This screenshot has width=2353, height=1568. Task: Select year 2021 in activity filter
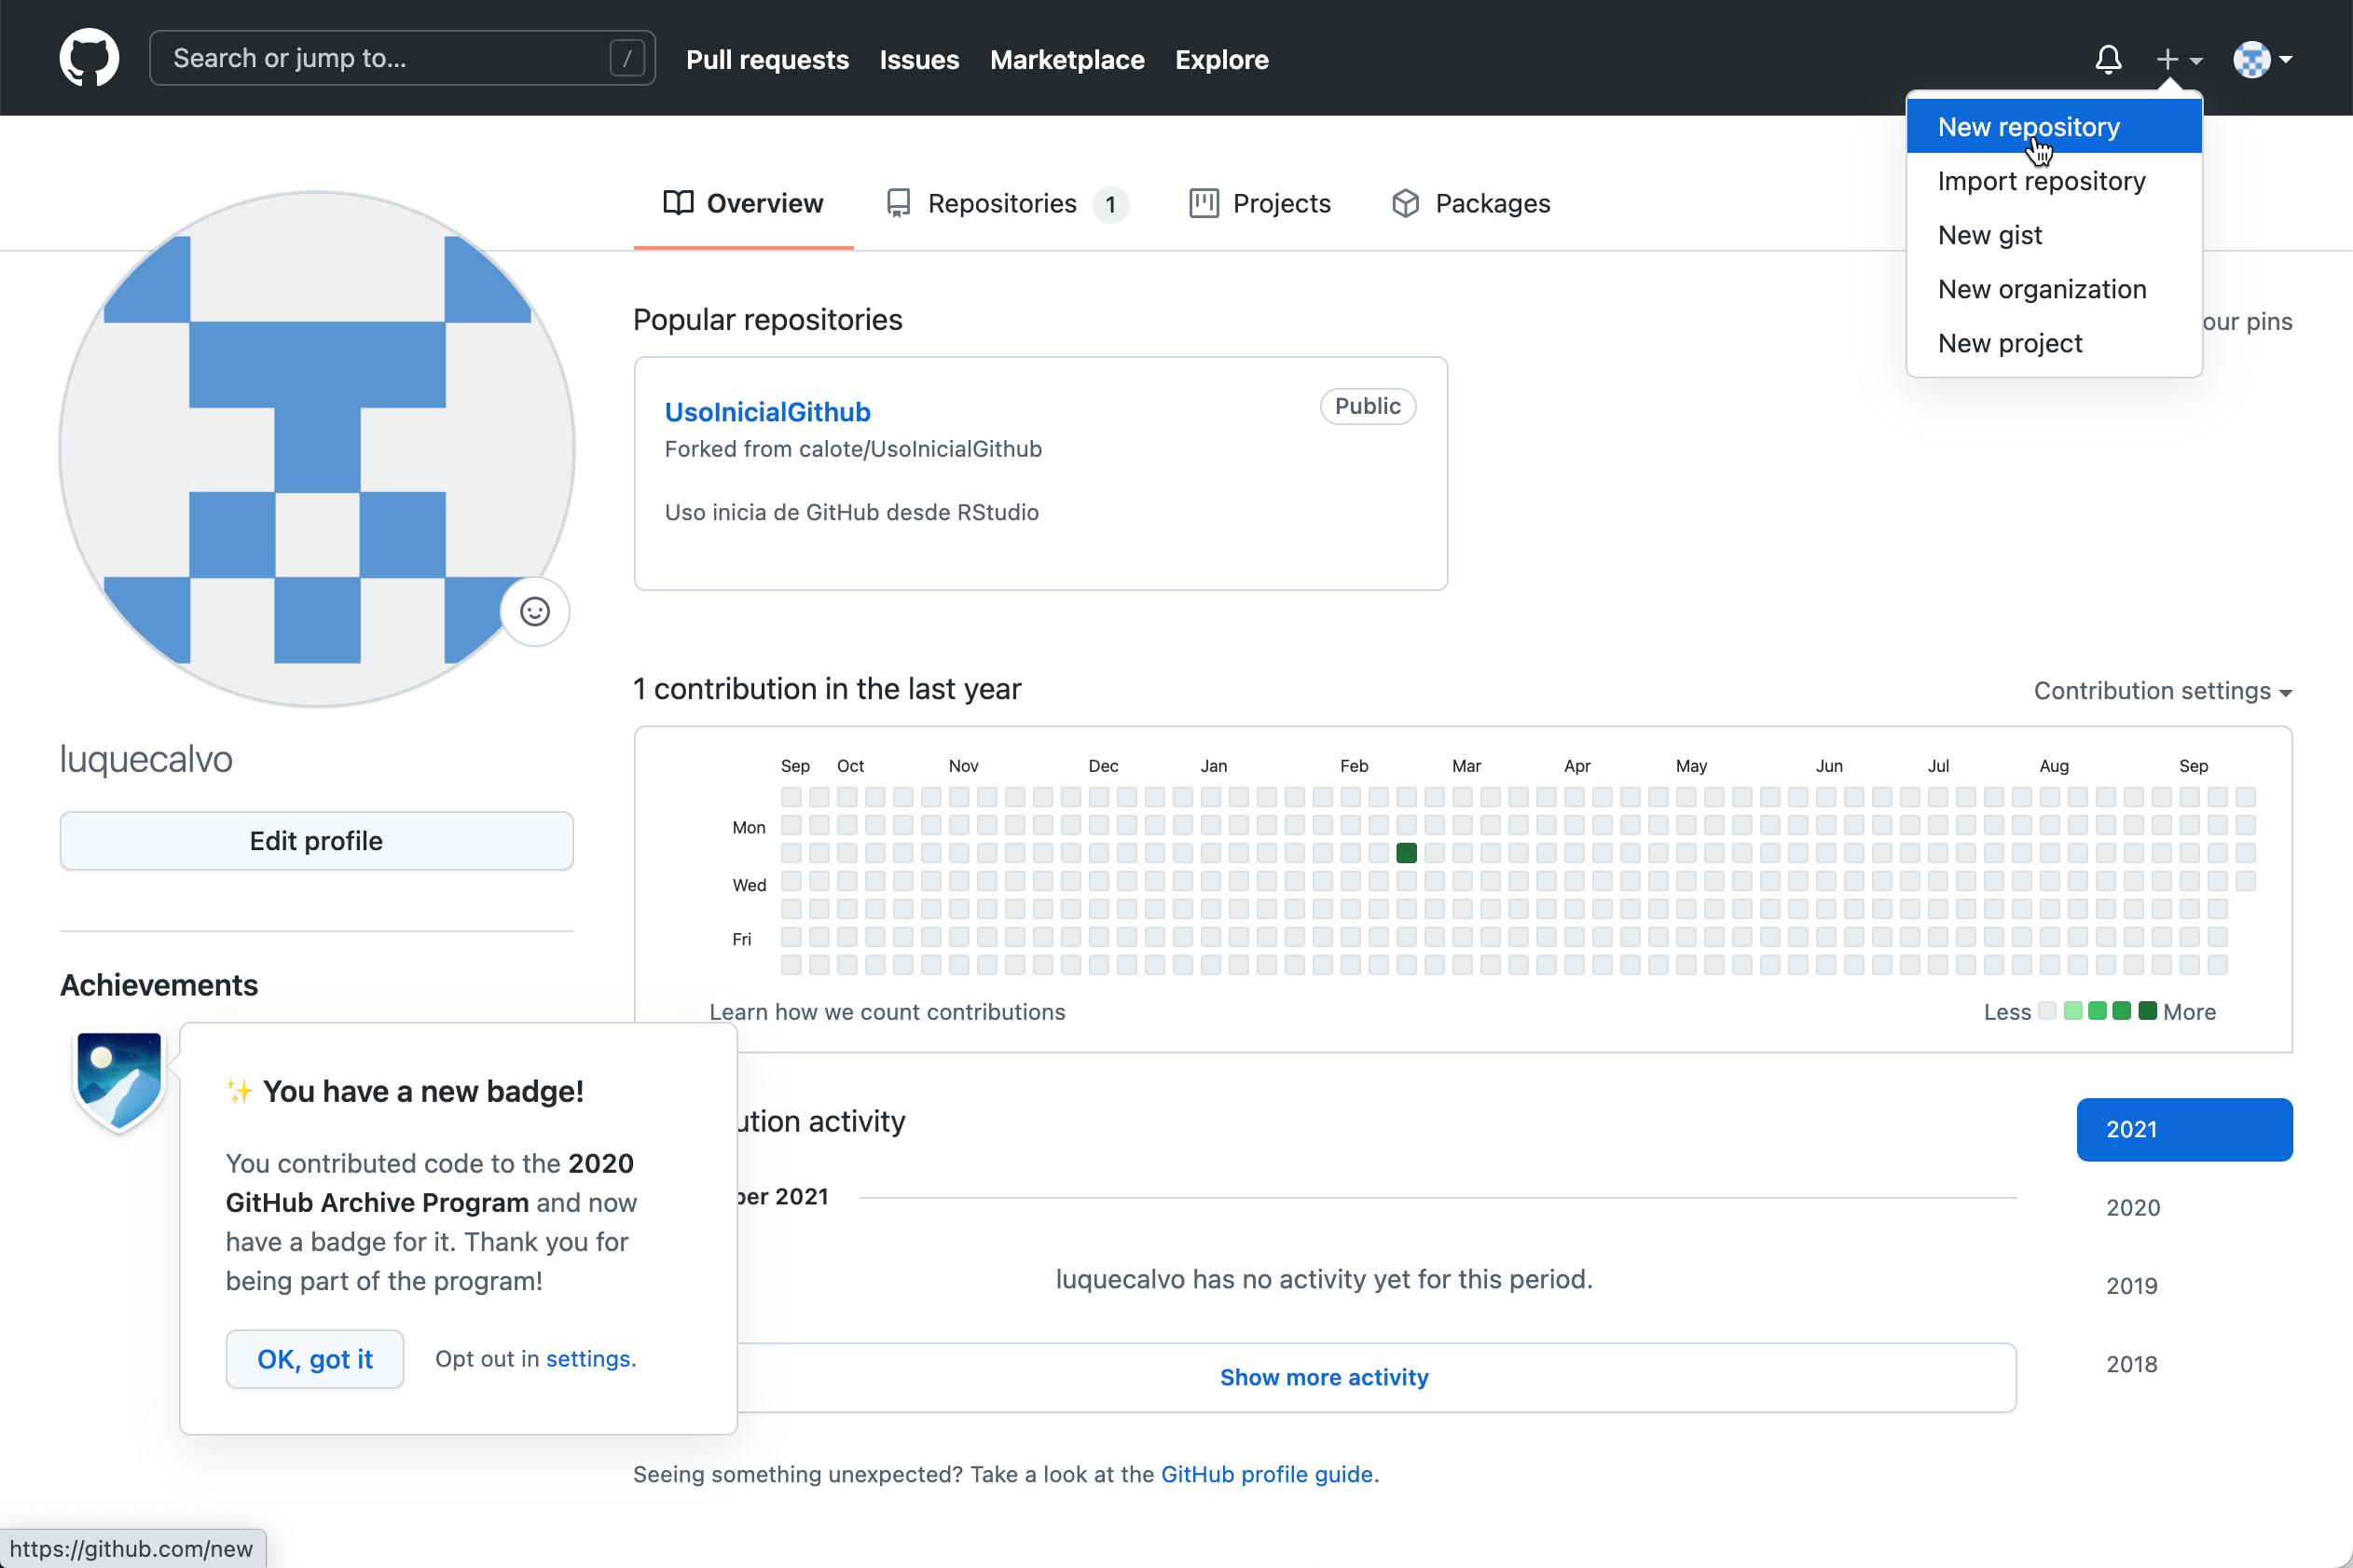pos(2184,1130)
